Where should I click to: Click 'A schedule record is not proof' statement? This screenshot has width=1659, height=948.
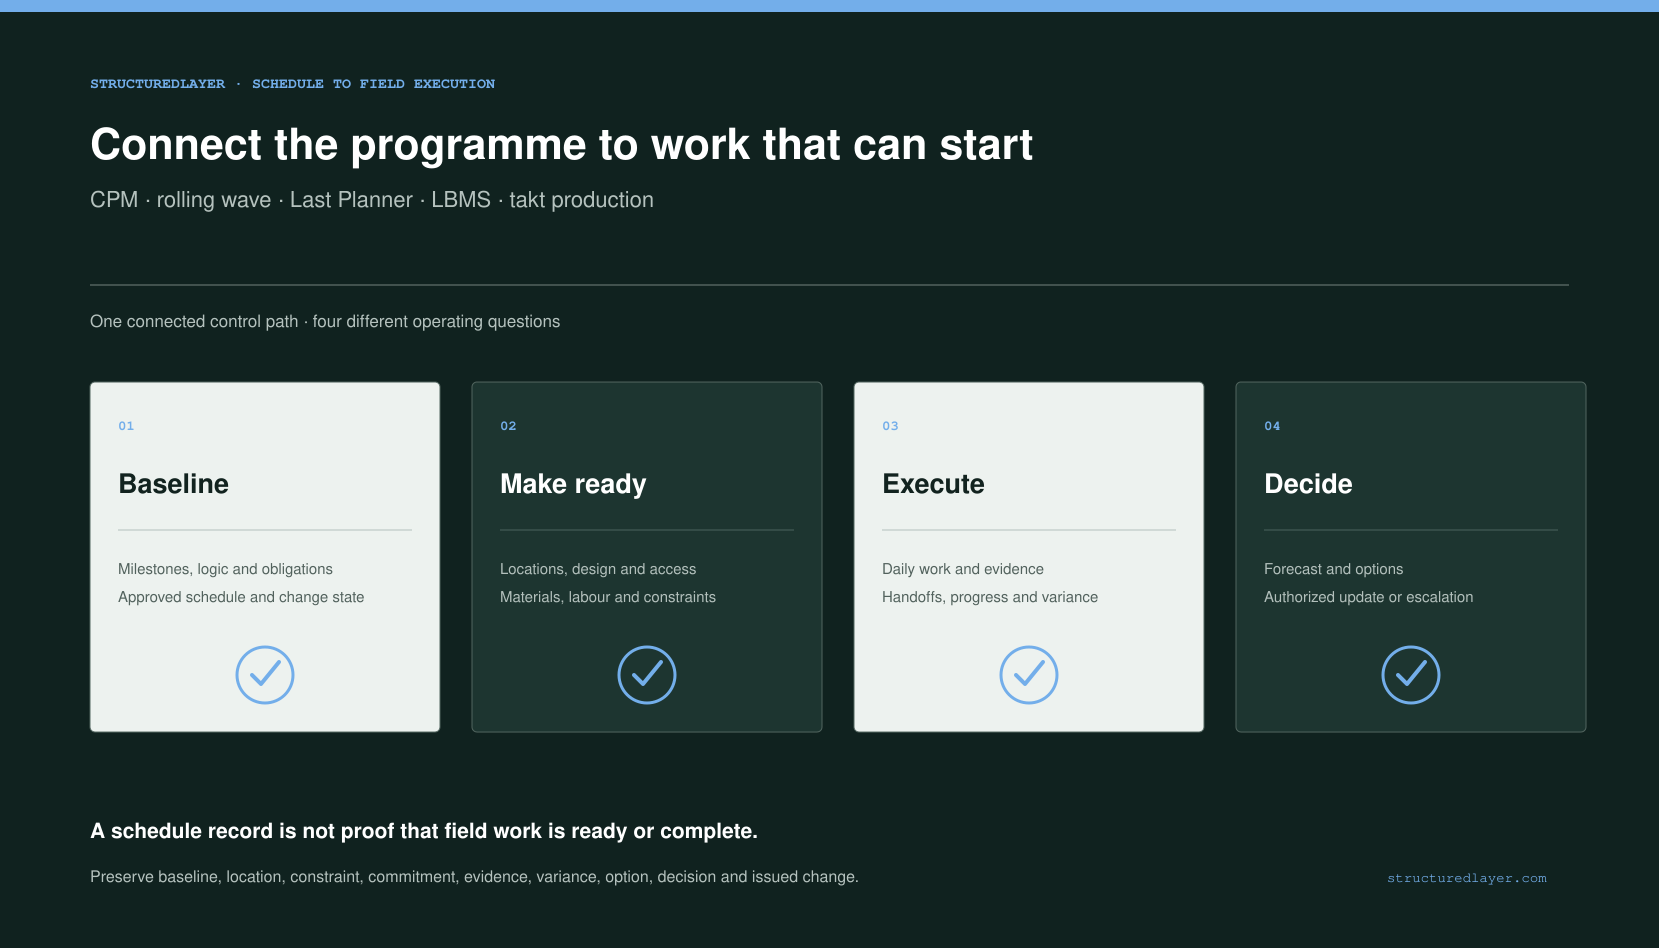click(424, 831)
